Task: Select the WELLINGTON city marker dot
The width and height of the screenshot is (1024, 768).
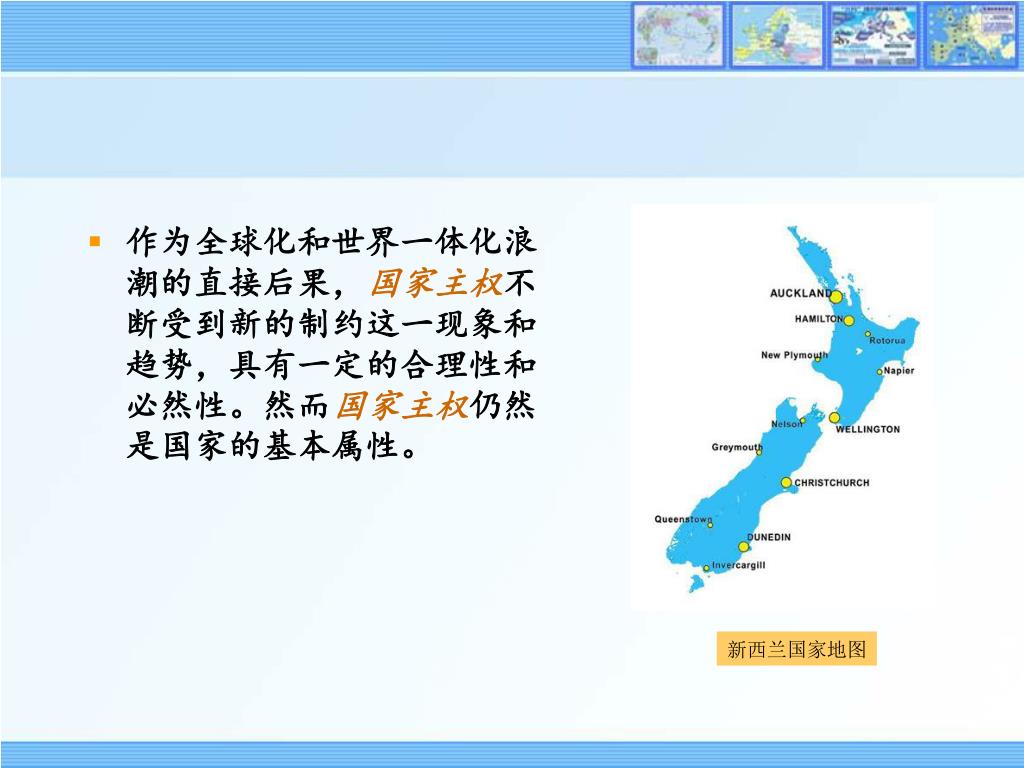Action: click(x=834, y=417)
